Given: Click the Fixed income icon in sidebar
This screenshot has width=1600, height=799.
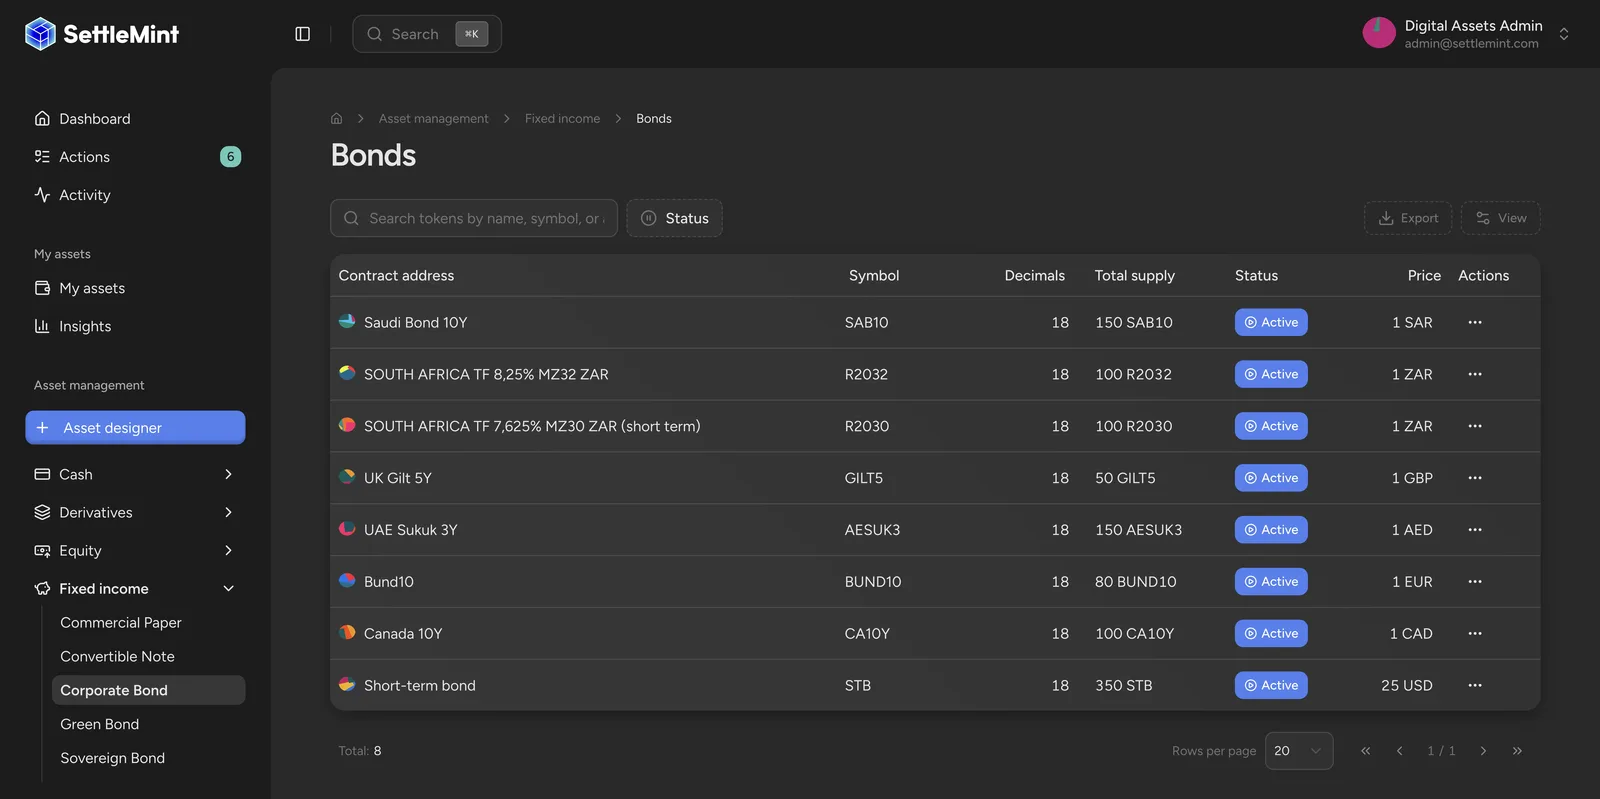Looking at the screenshot, I should pos(42,588).
